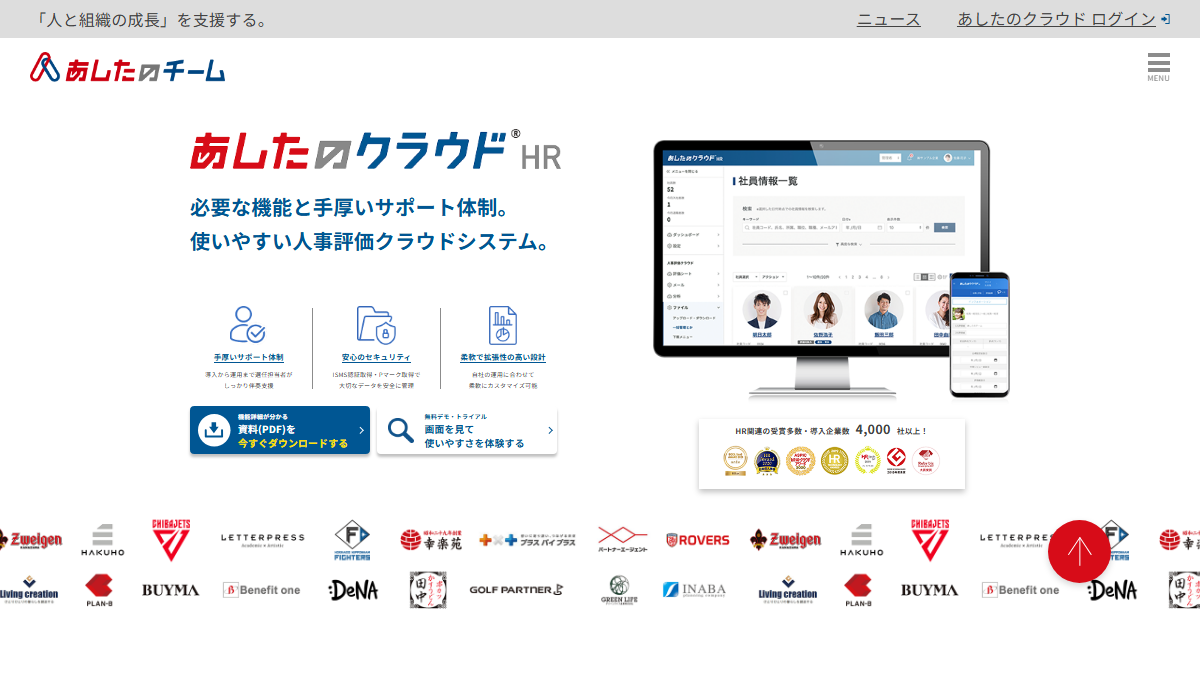Click the あしたのクラウド HR title logo
The image size is (1200, 675).
pos(376,150)
